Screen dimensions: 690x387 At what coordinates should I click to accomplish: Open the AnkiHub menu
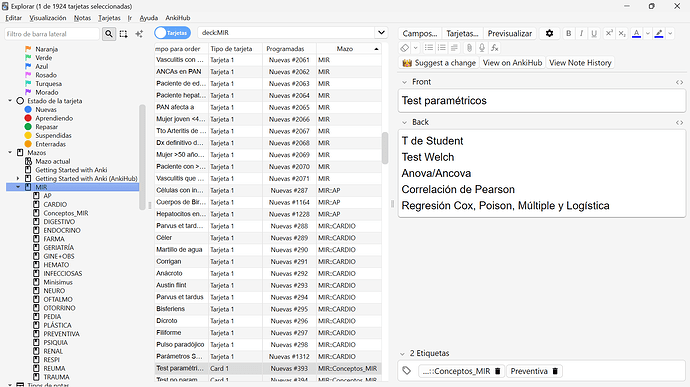178,18
